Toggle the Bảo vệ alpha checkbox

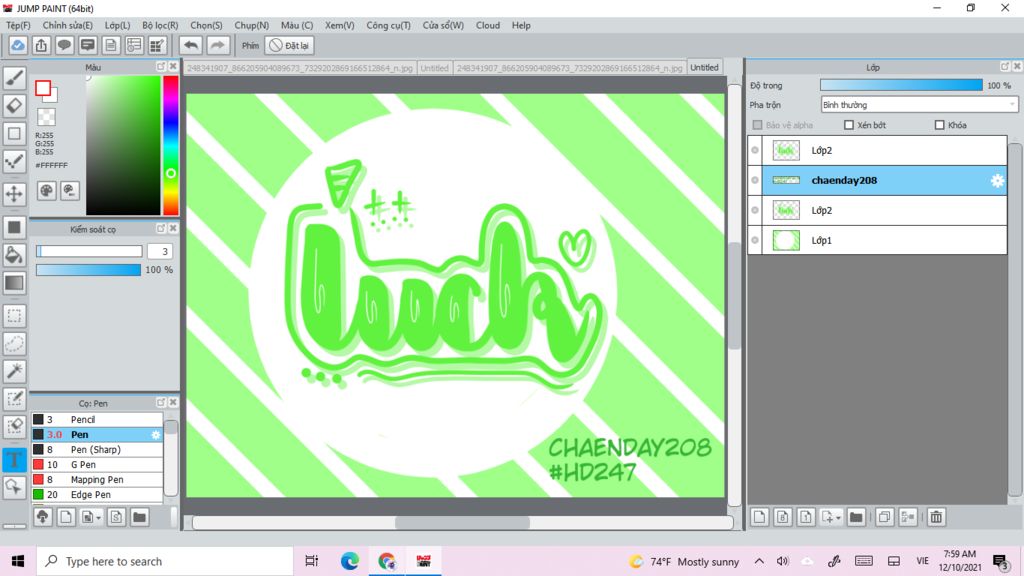(x=758, y=125)
